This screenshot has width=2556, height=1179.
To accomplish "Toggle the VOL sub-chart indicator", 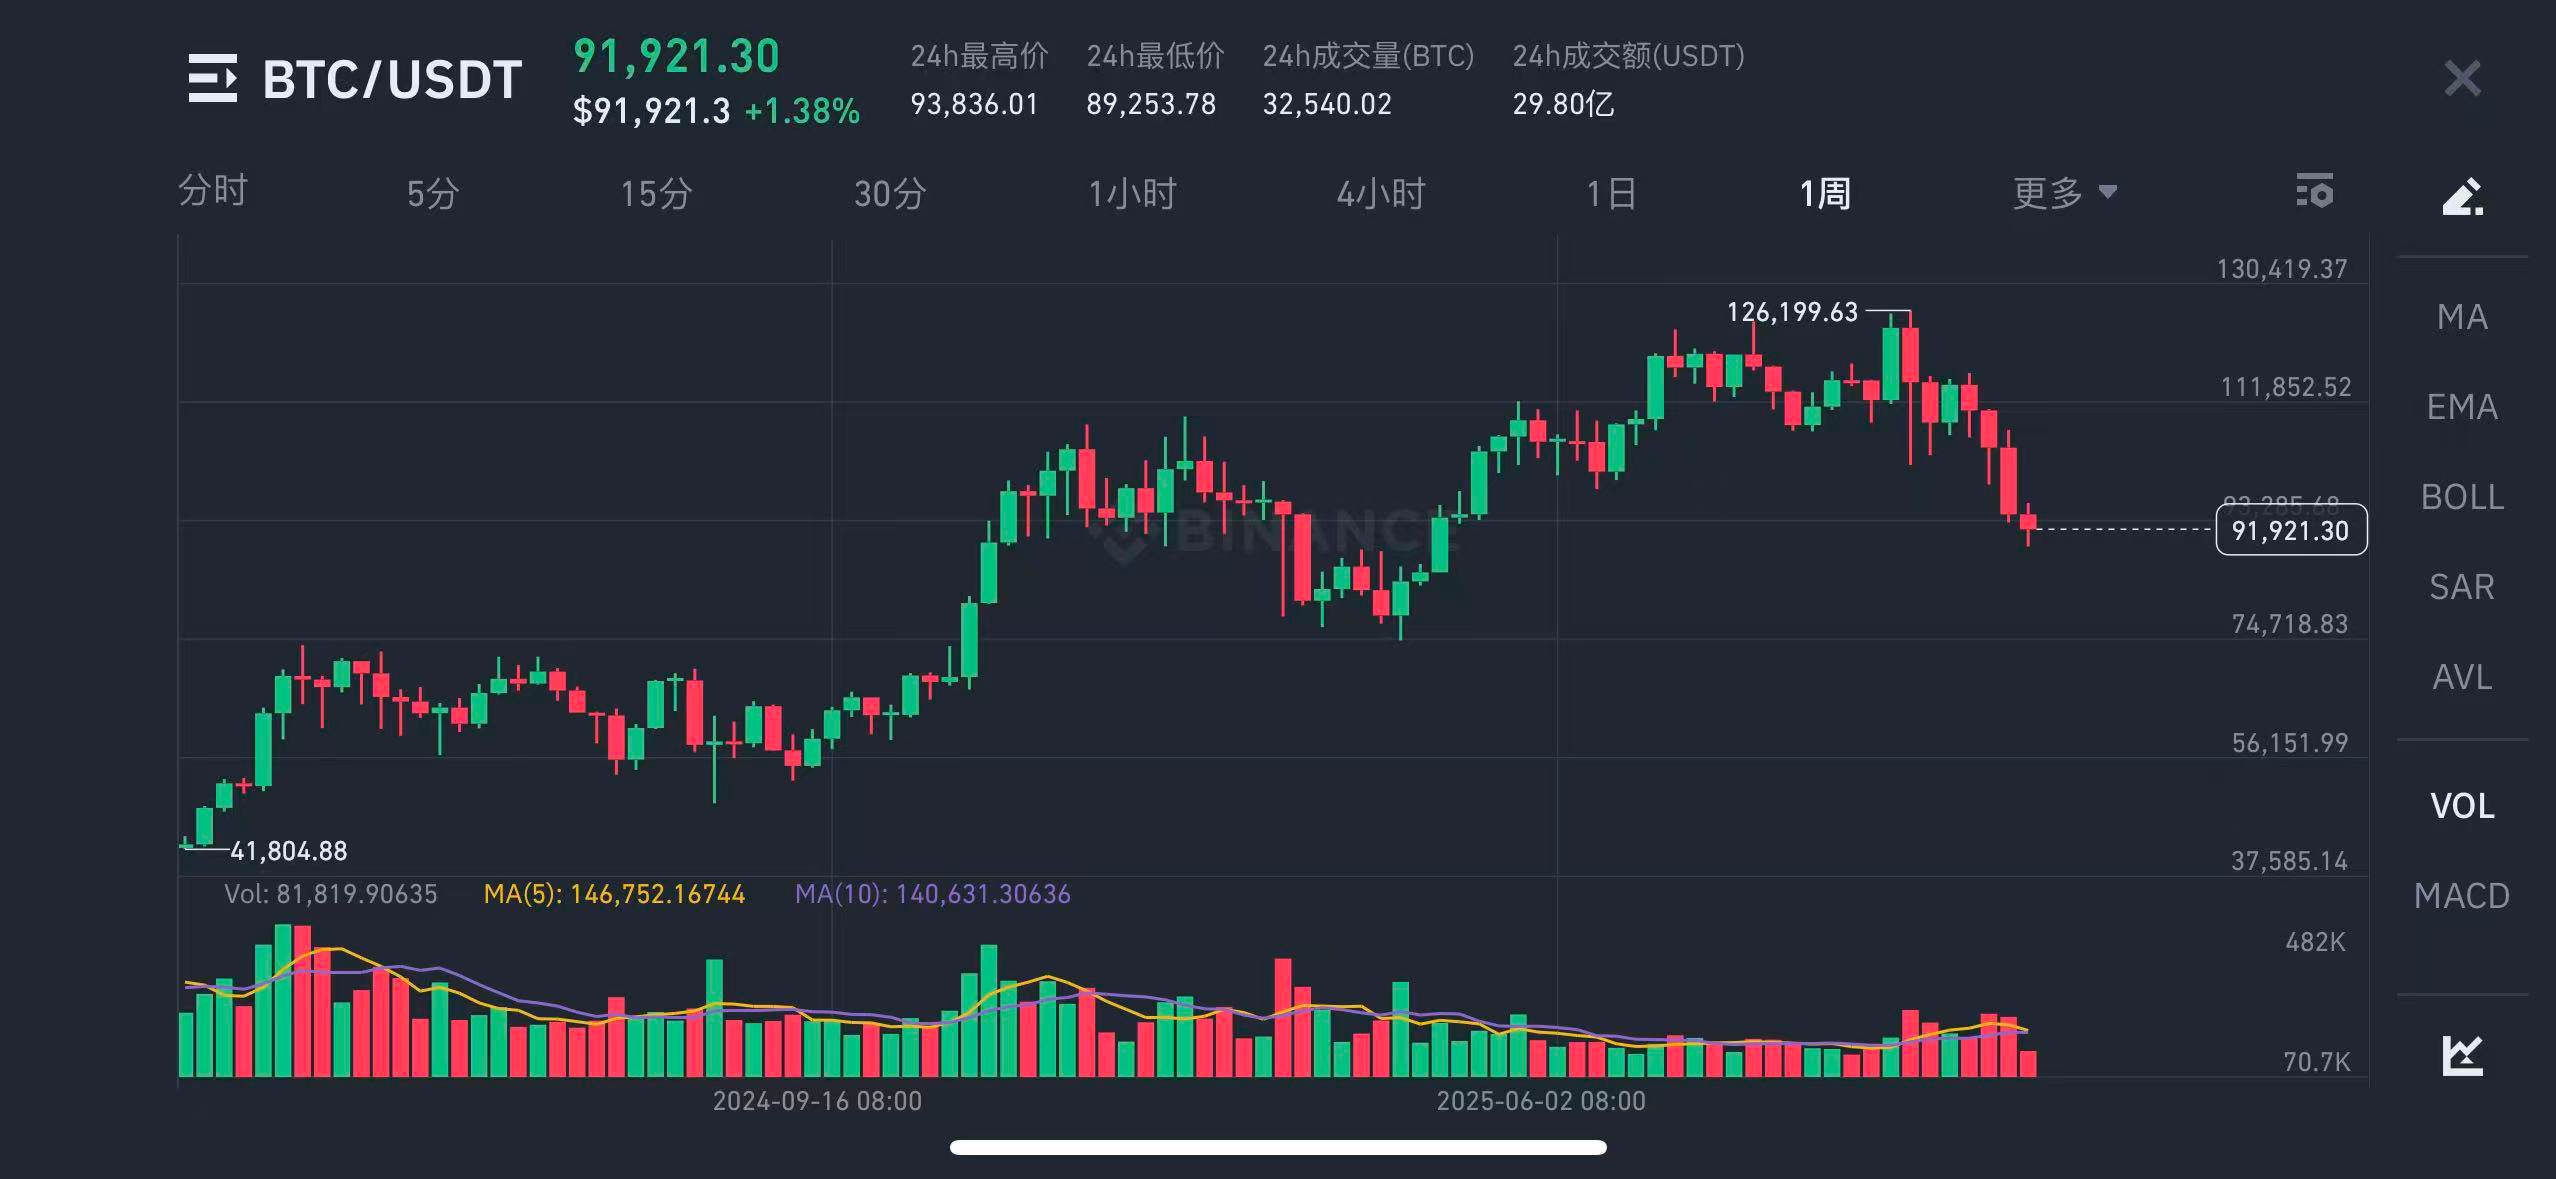I will click(2463, 804).
